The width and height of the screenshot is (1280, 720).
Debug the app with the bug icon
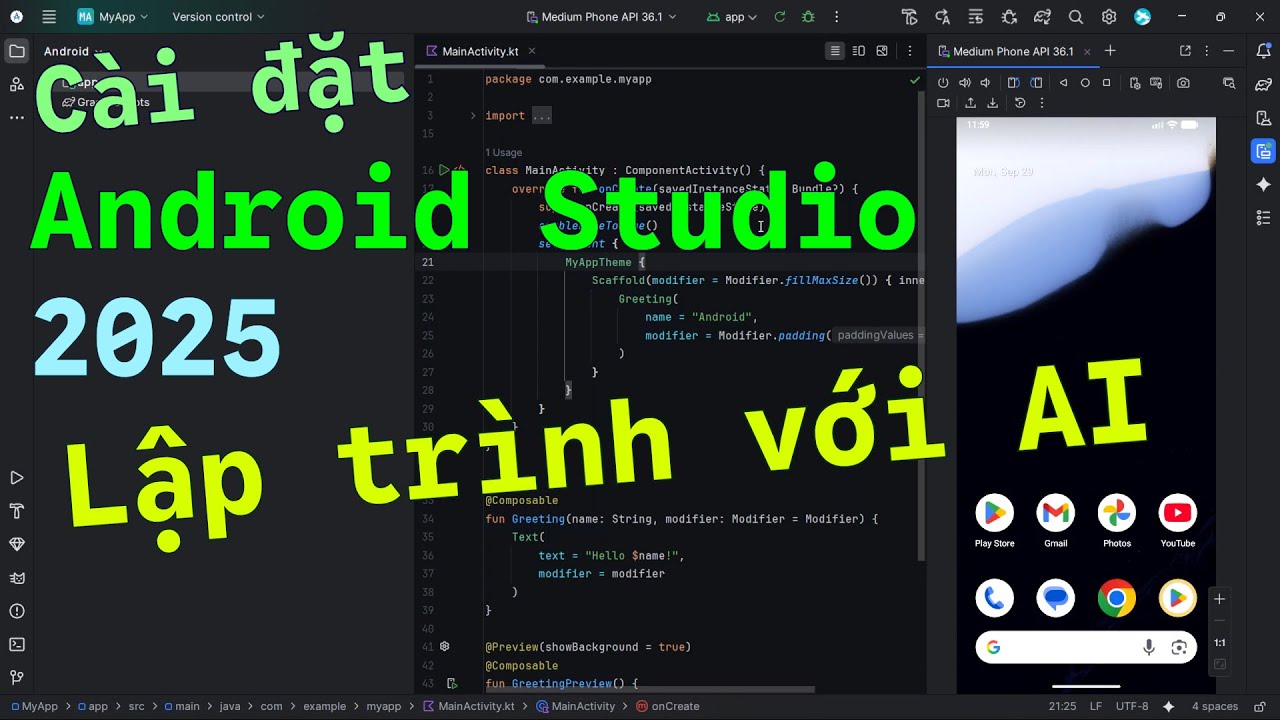[808, 17]
